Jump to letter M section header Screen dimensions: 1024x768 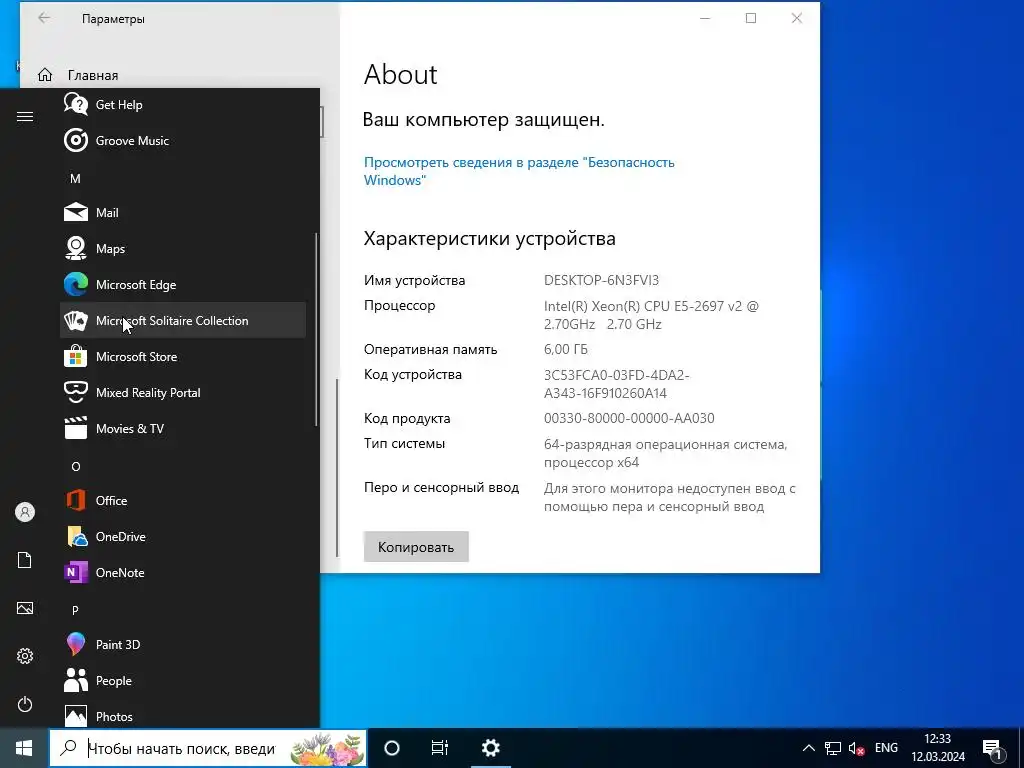(x=75, y=178)
